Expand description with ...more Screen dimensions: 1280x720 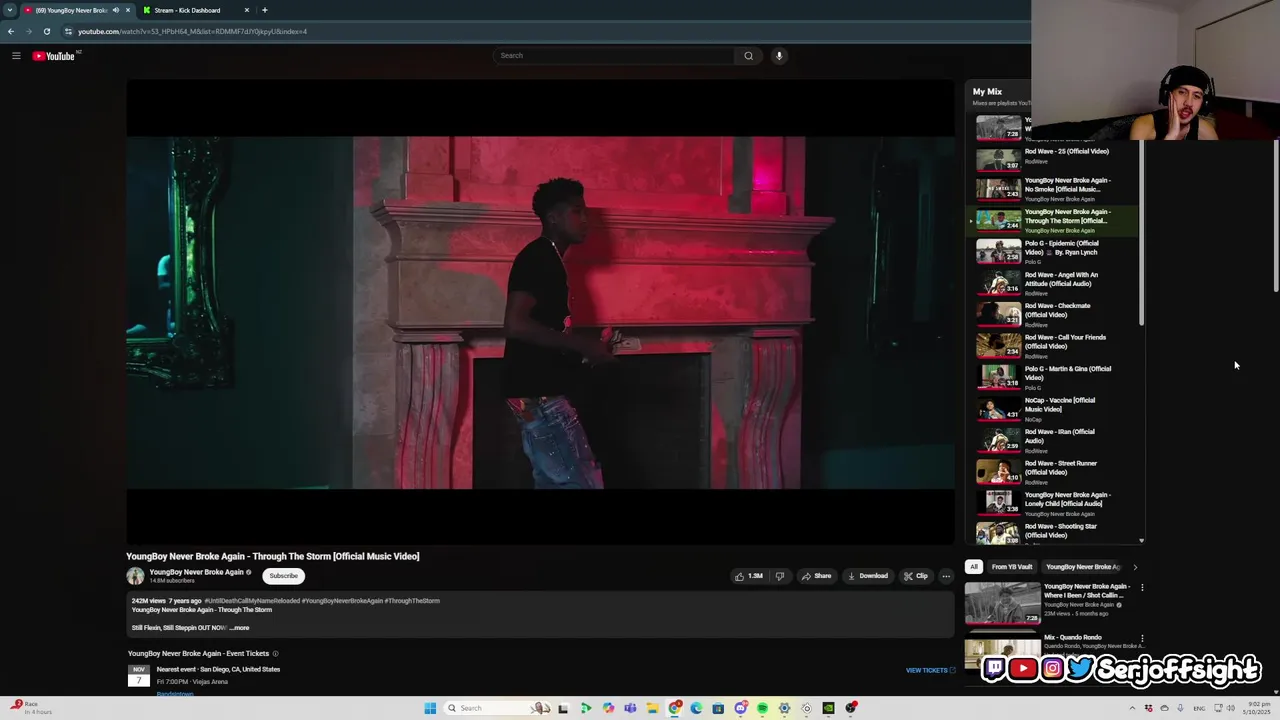(239, 628)
